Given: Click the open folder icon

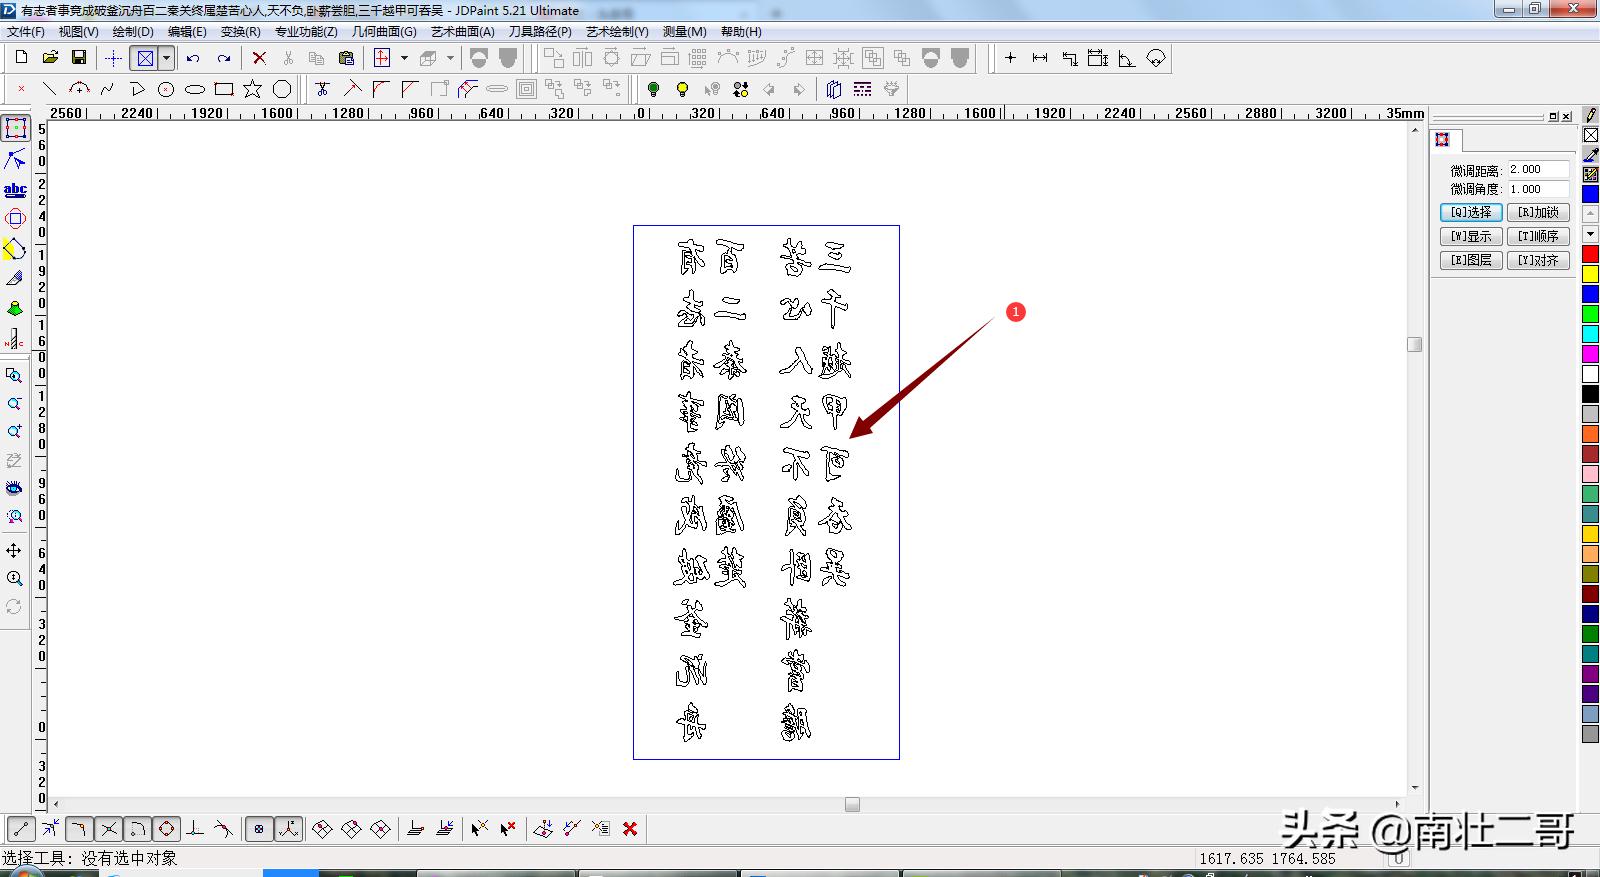Looking at the screenshot, I should [x=50, y=58].
